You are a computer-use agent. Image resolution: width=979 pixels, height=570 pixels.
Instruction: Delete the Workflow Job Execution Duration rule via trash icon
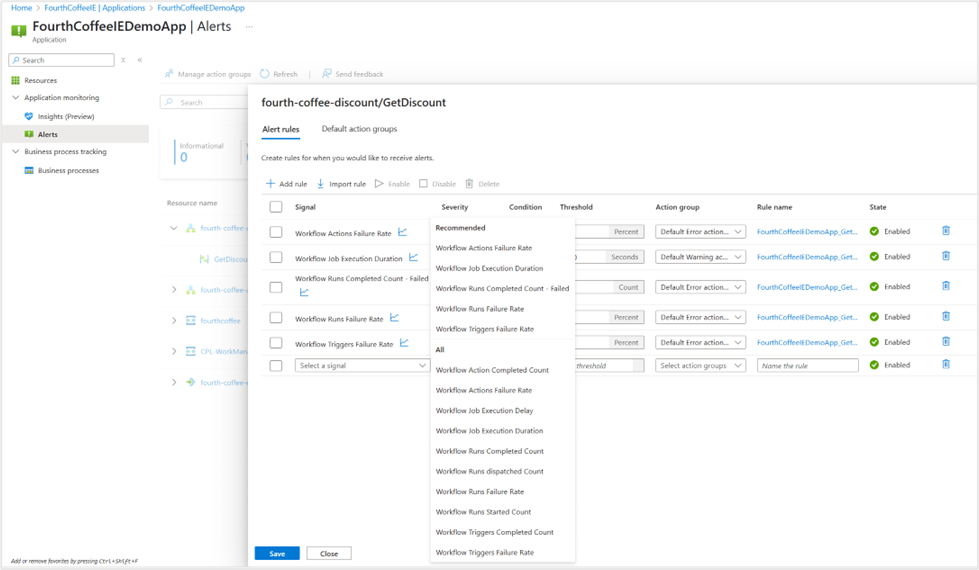946,256
